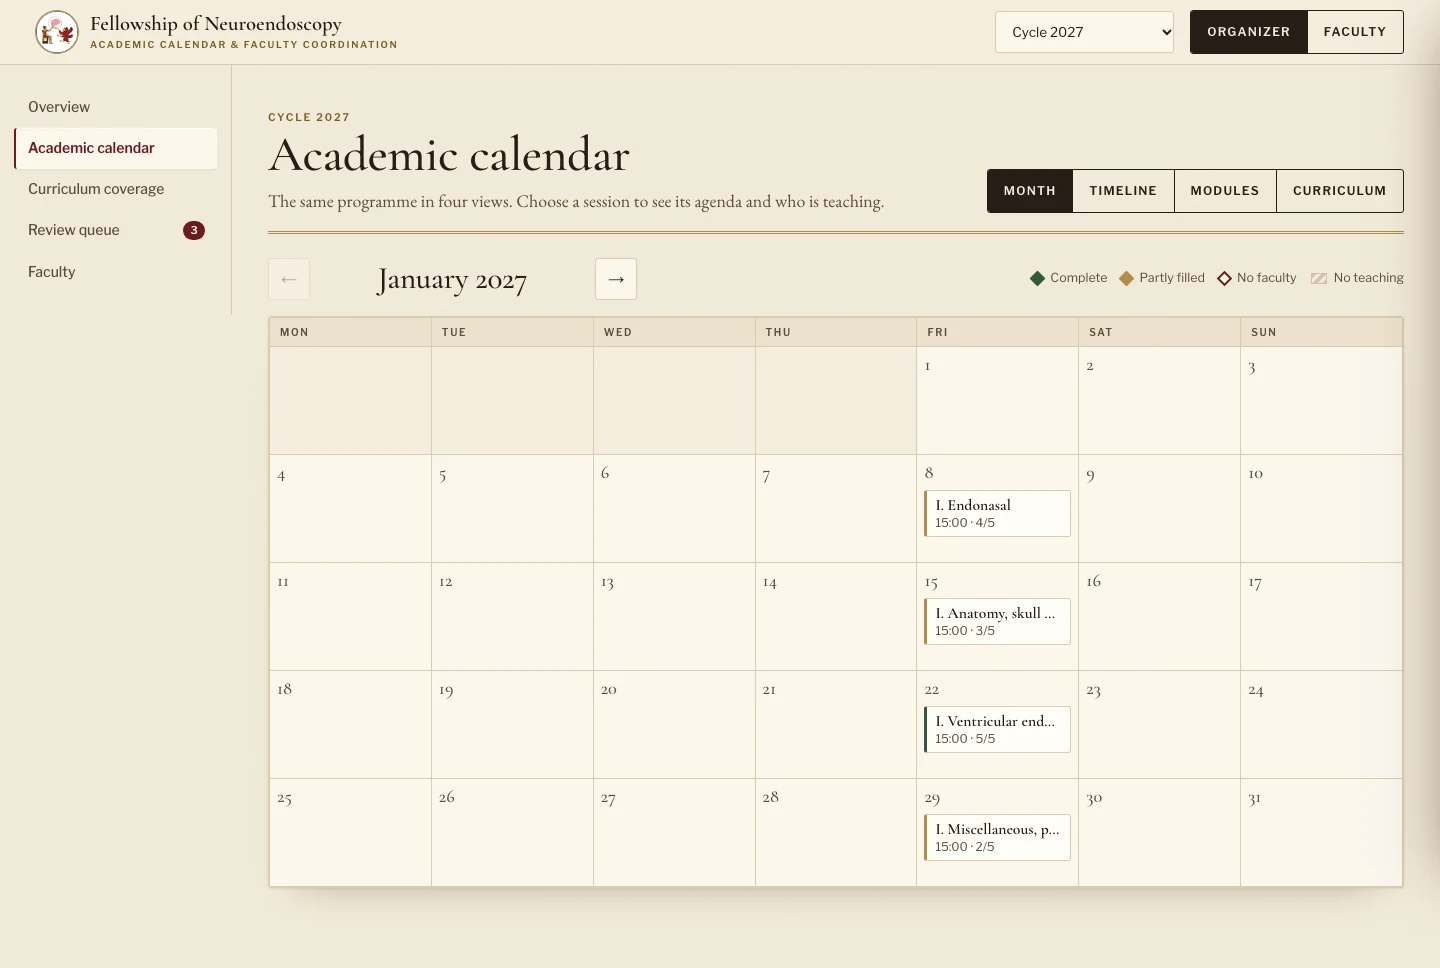This screenshot has width=1440, height=968.
Task: Open Review queue in the sidebar
Action: (x=115, y=230)
